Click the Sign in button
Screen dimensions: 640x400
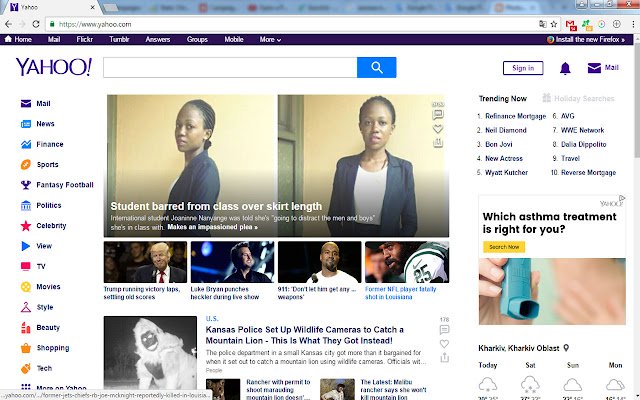[522, 68]
